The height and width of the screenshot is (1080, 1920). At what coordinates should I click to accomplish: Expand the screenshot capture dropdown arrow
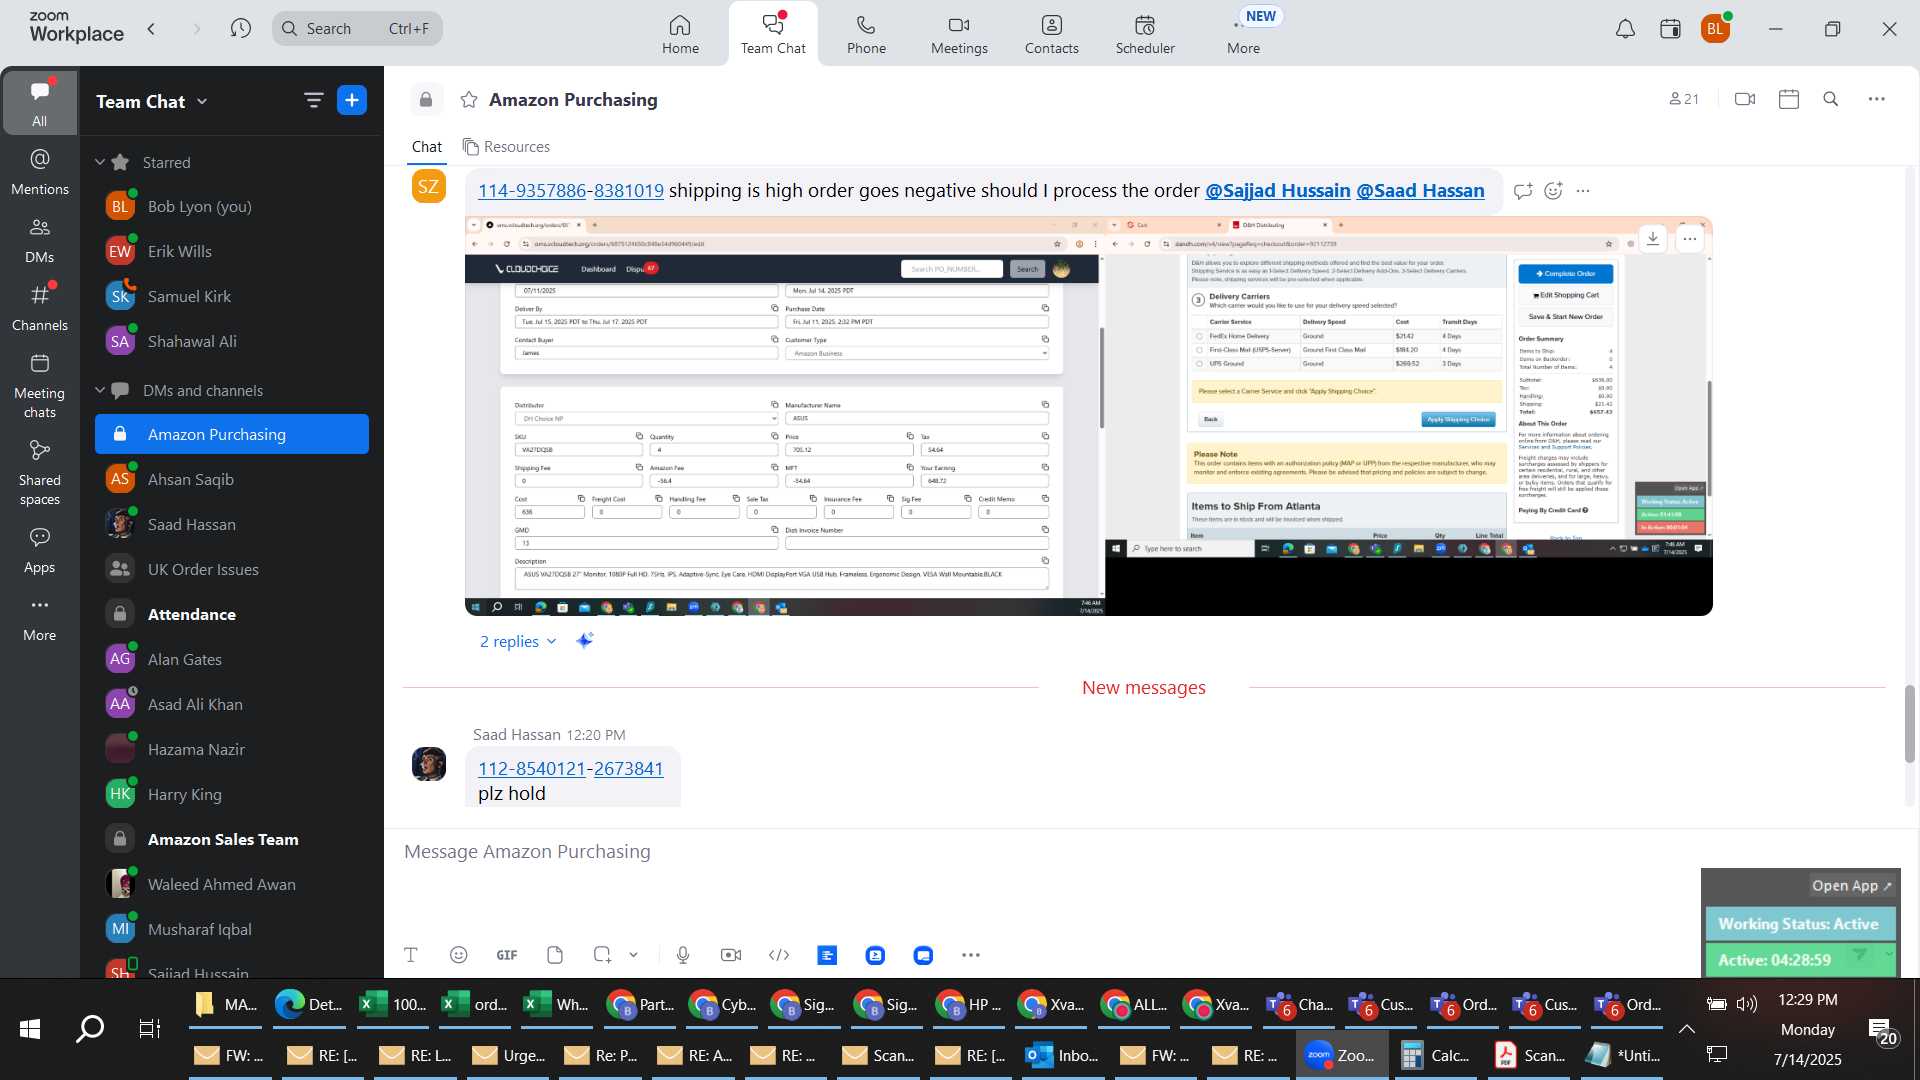tap(633, 955)
